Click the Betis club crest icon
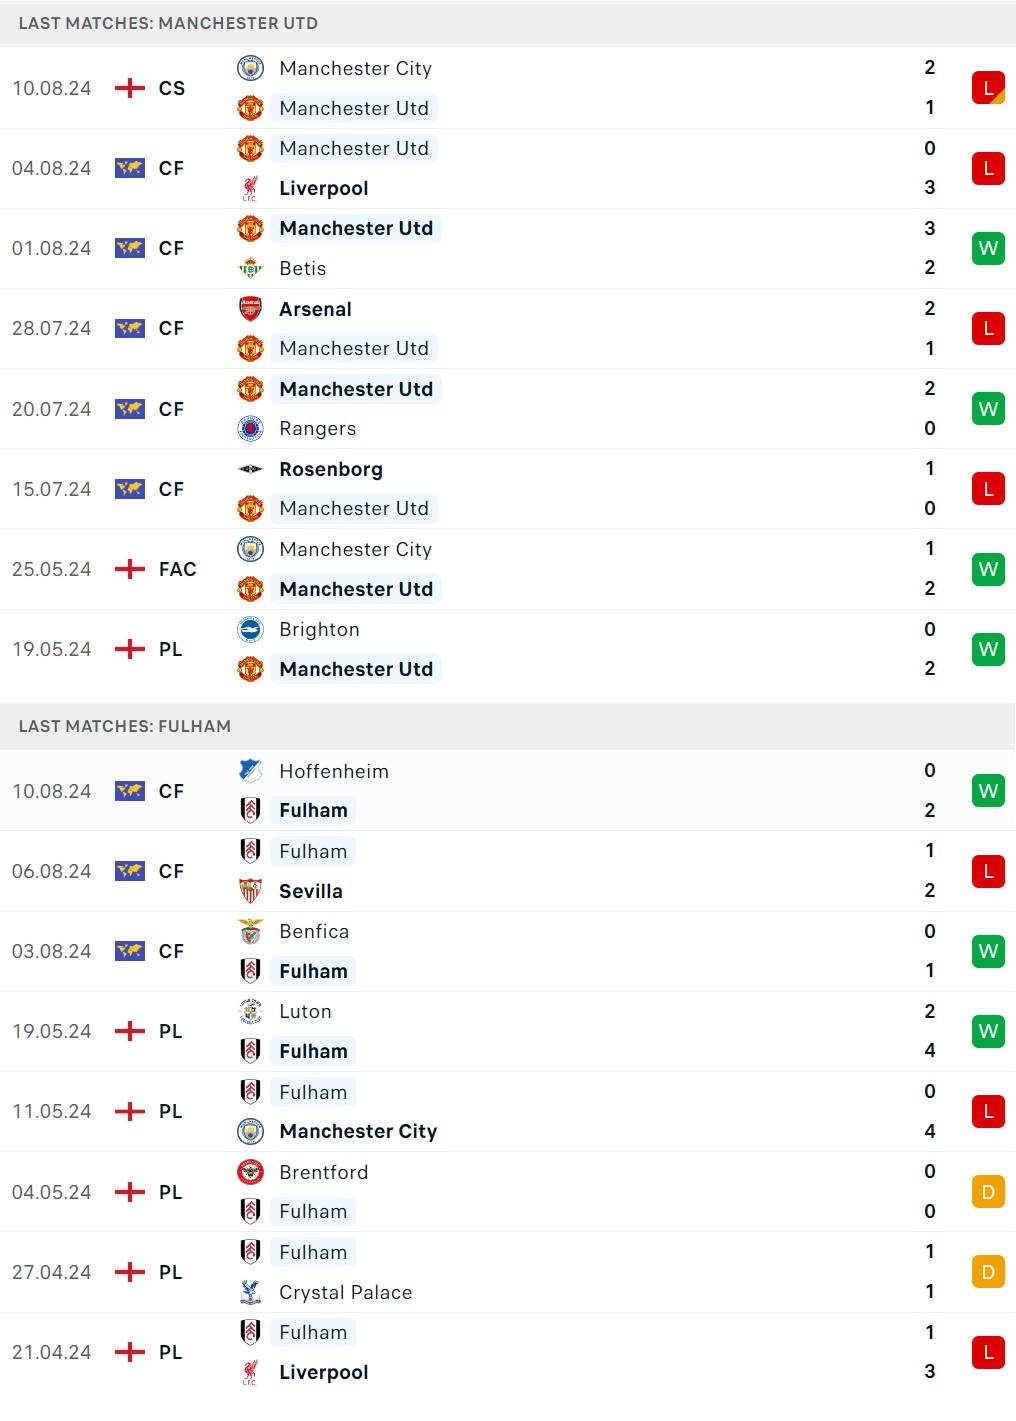Viewport: 1016px width, 1421px height. [x=250, y=268]
